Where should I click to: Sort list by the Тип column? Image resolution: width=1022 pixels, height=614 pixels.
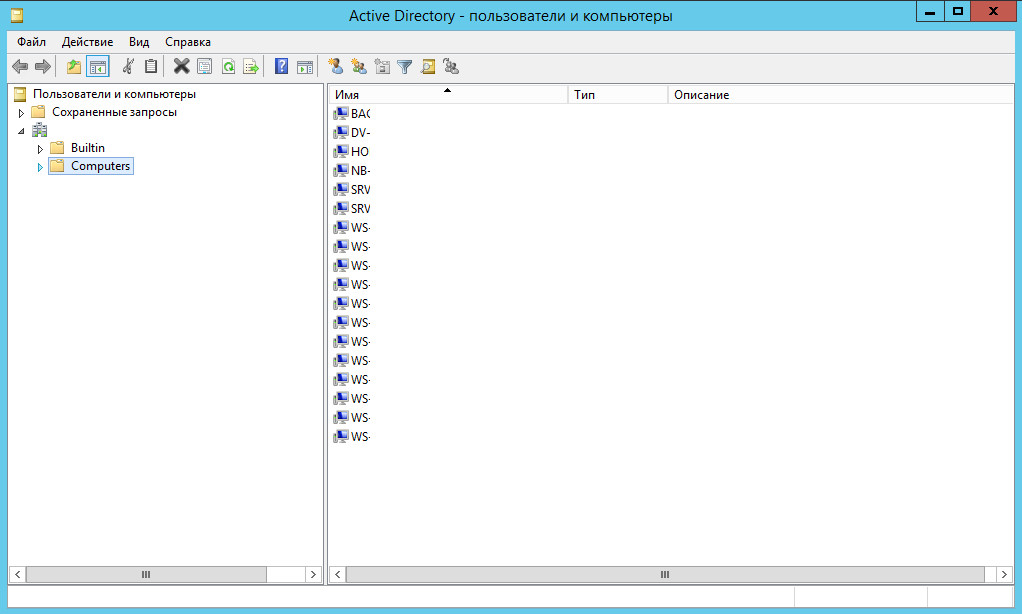pos(618,95)
